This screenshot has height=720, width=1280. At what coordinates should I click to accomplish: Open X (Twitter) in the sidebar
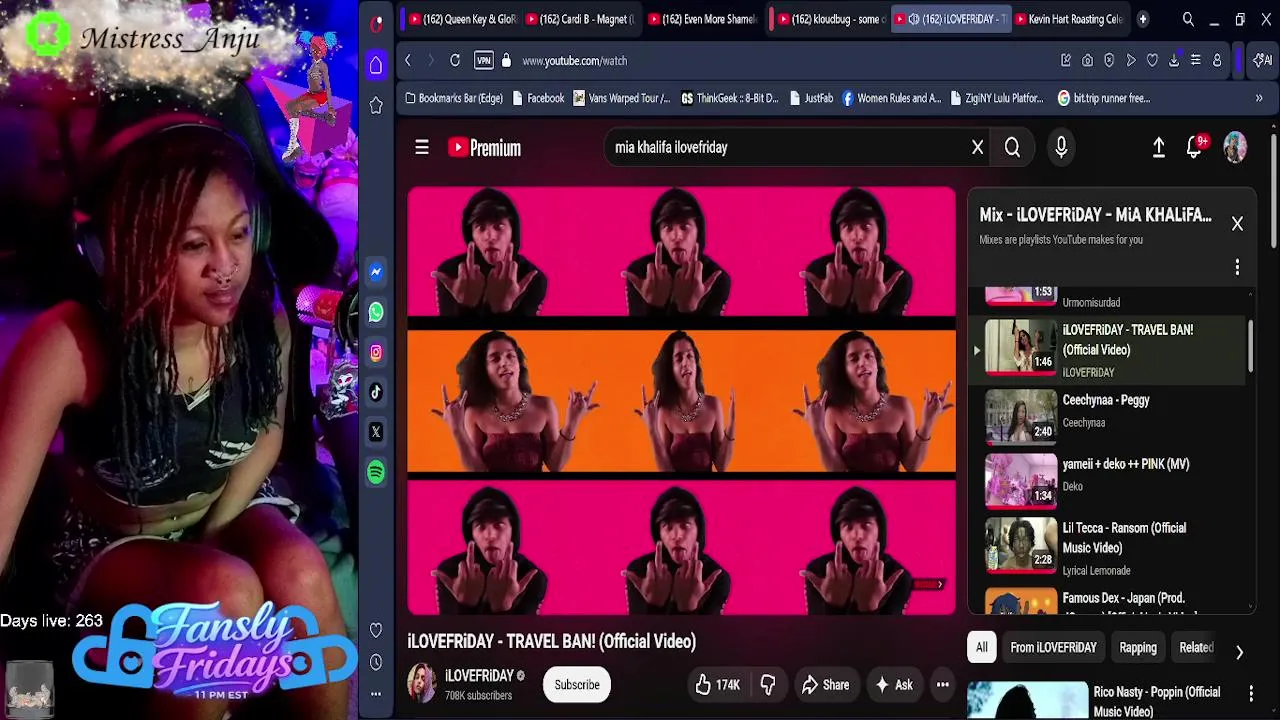376,432
